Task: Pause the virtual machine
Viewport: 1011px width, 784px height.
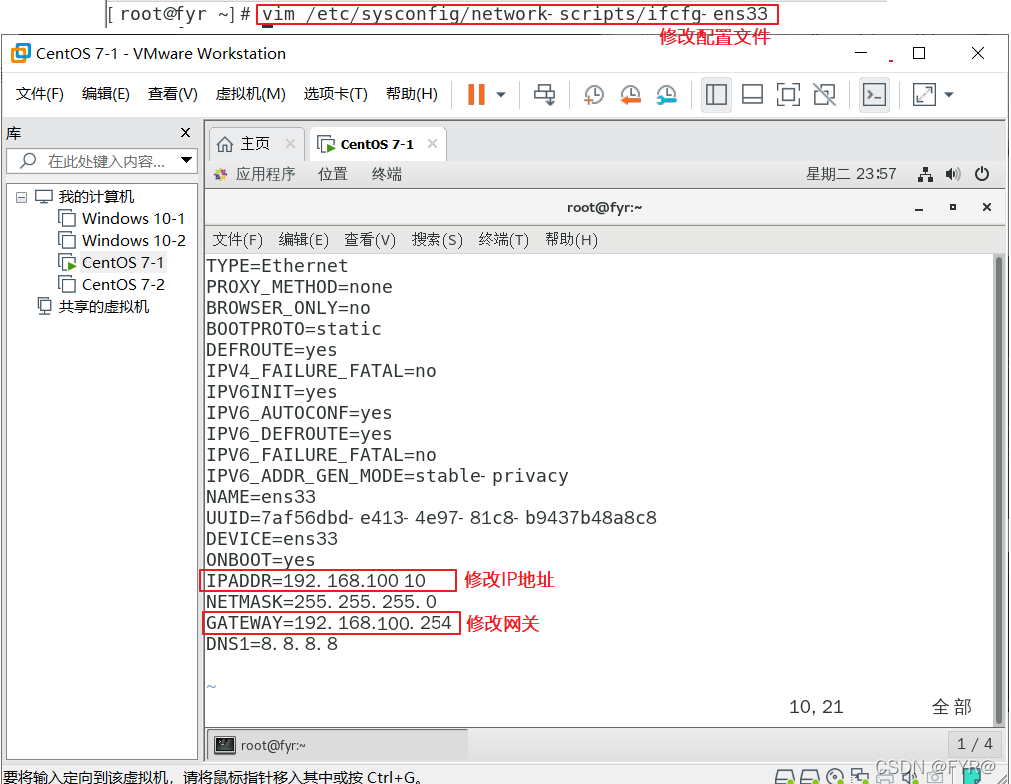Action: click(476, 95)
